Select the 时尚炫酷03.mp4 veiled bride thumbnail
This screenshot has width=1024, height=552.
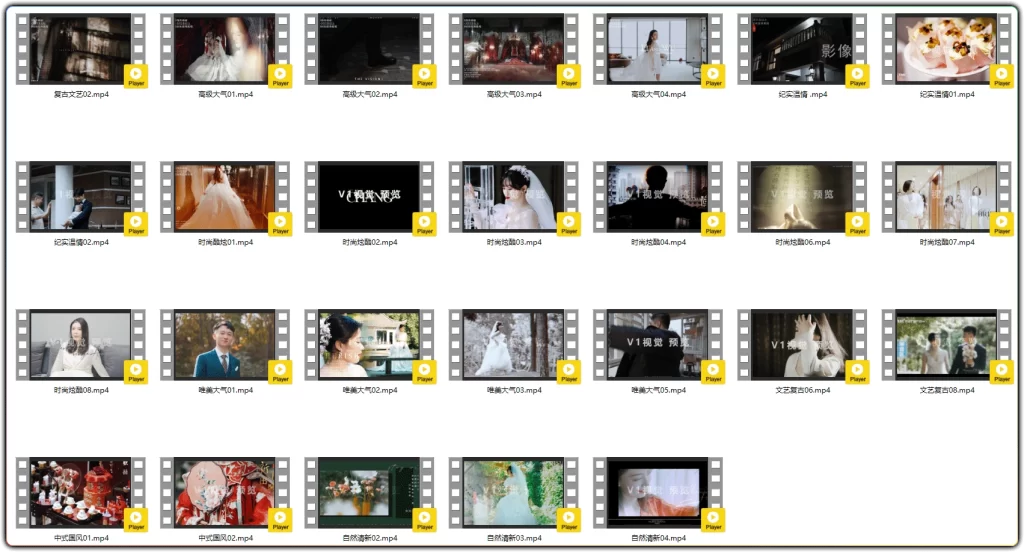(x=513, y=197)
